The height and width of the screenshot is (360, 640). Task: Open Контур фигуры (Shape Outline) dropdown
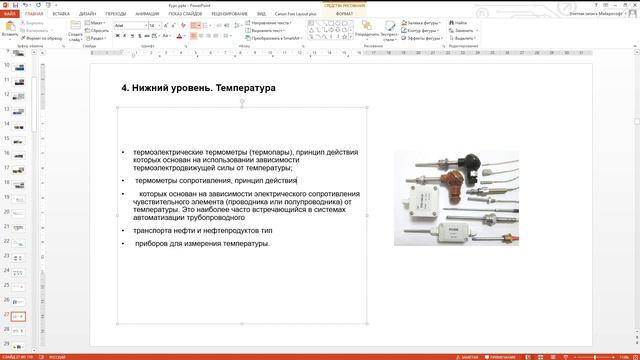click(x=420, y=31)
